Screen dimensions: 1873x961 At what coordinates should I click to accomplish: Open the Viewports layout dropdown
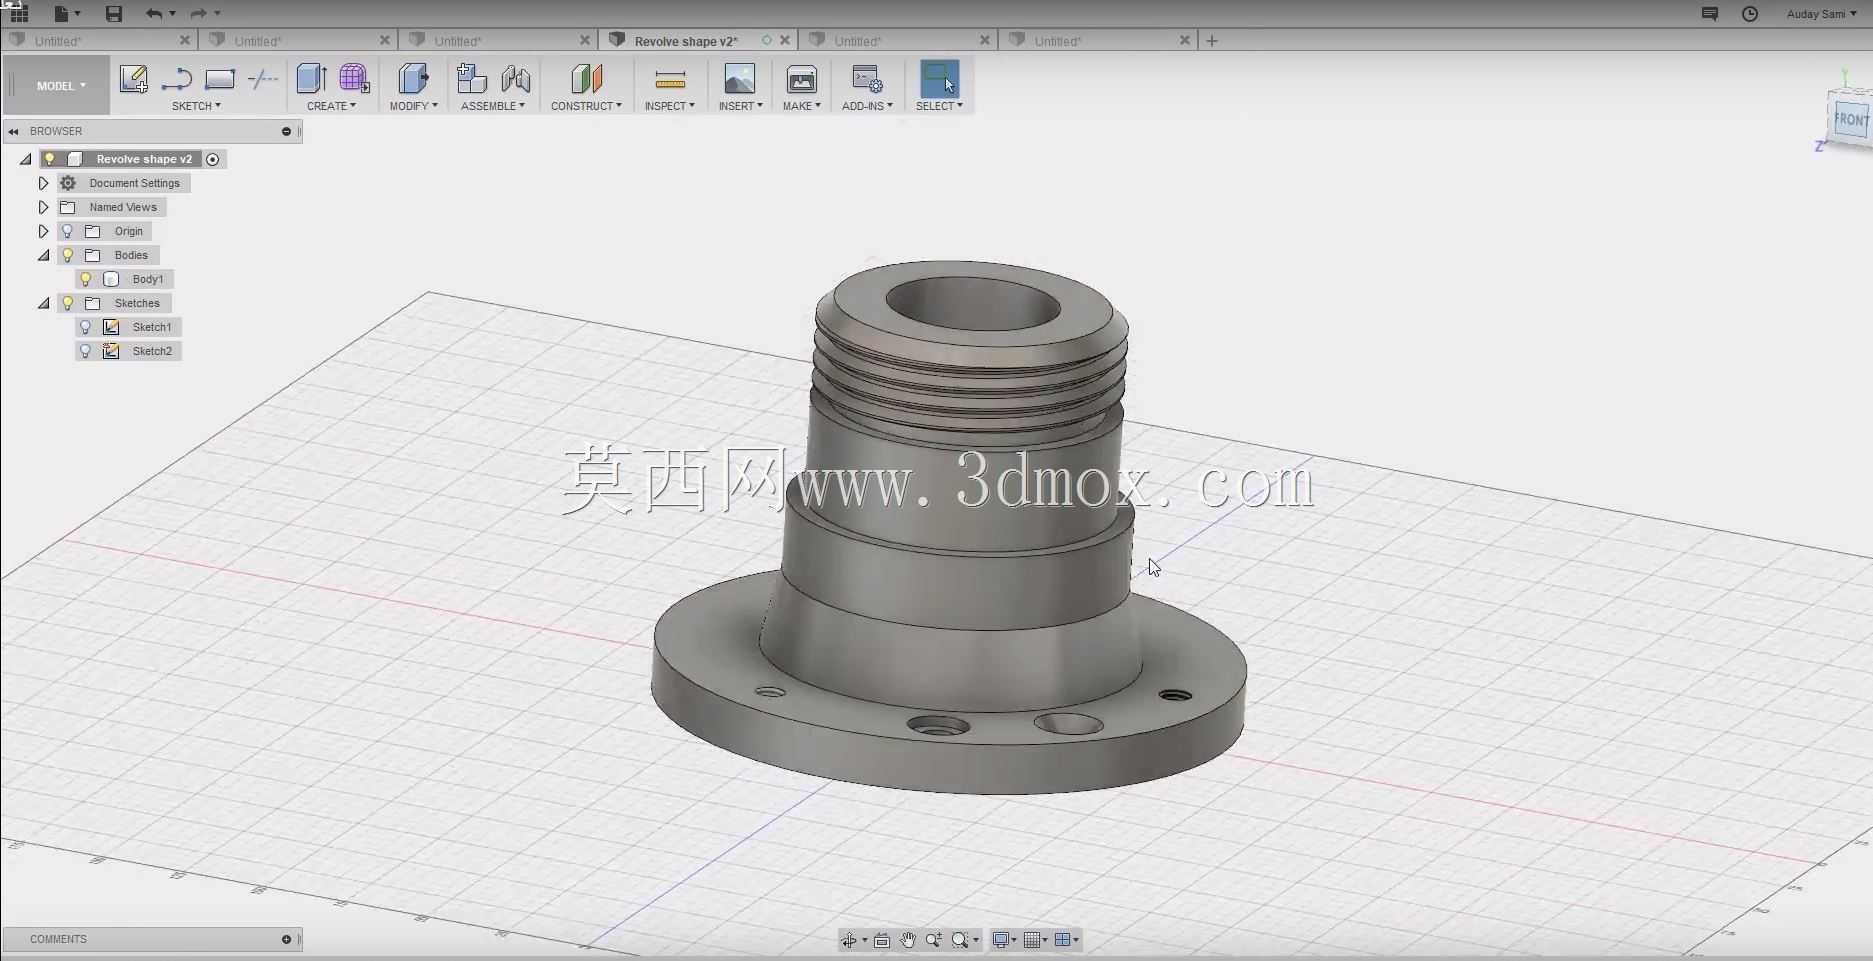(x=1067, y=940)
